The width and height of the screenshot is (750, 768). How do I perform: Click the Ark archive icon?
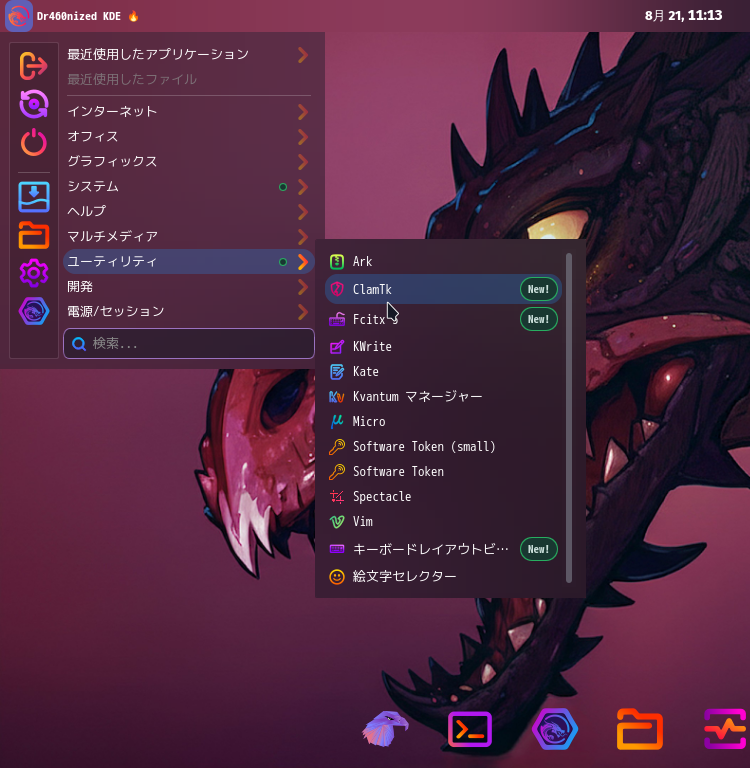(x=337, y=262)
